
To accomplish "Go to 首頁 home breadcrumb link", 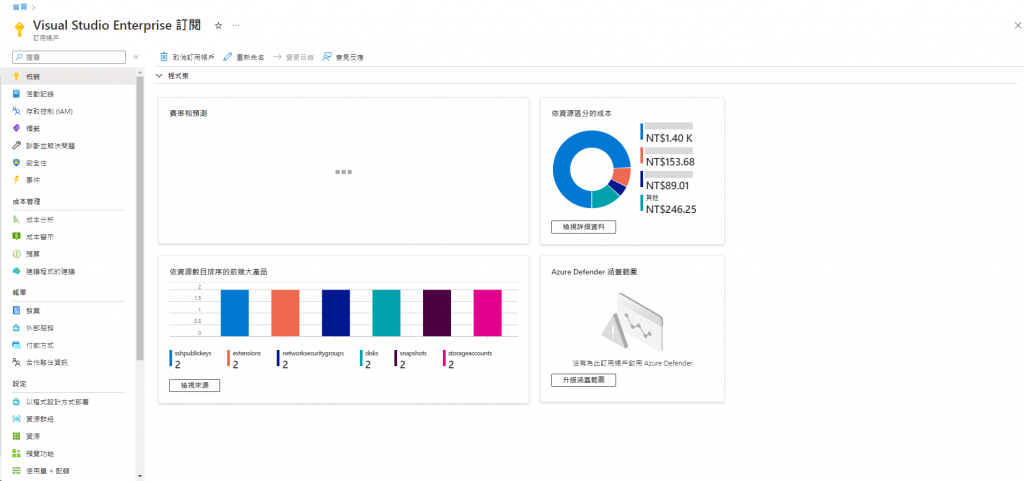I will pyautogui.click(x=20, y=7).
